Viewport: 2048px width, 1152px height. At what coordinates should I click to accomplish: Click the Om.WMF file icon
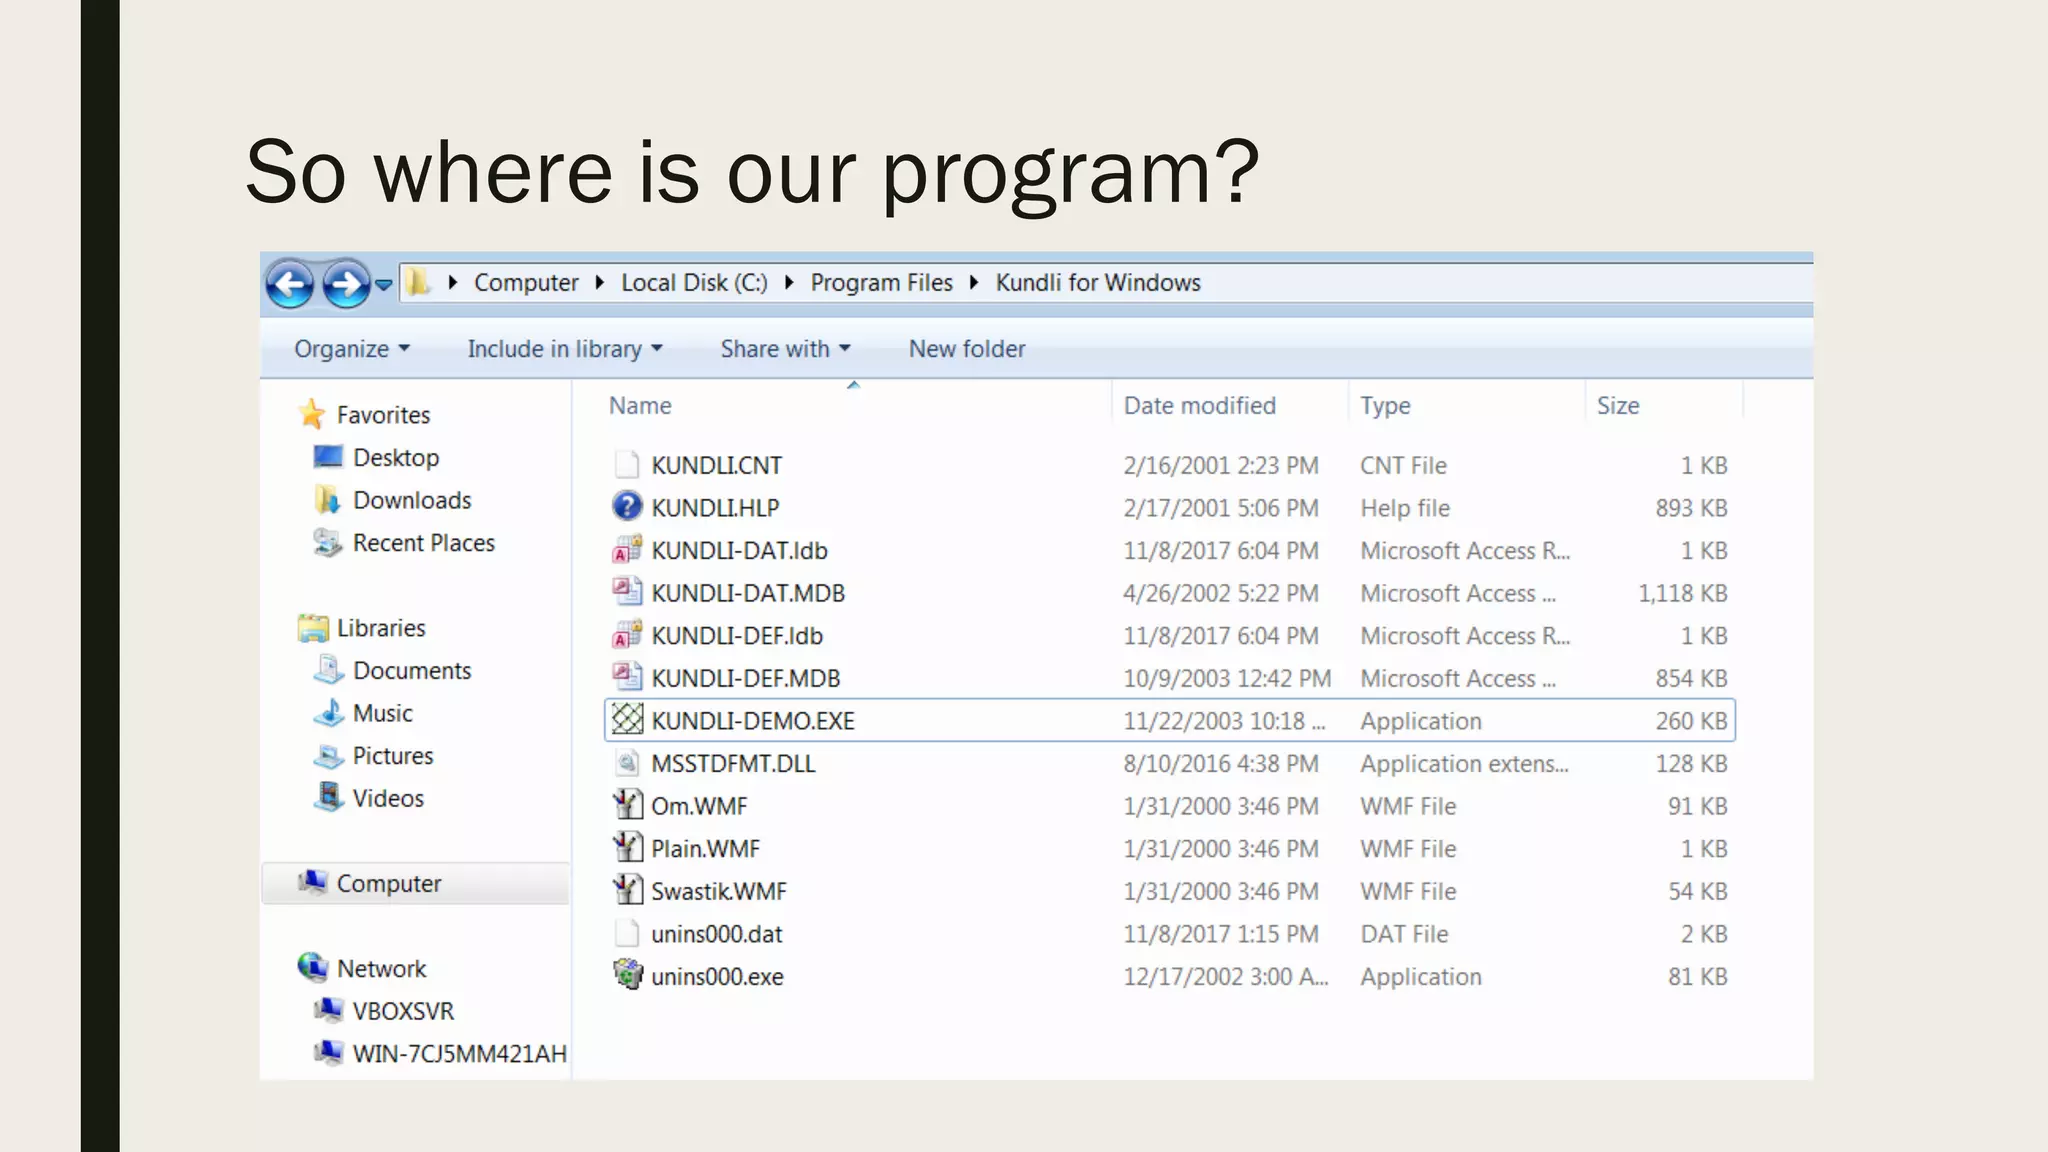(627, 805)
